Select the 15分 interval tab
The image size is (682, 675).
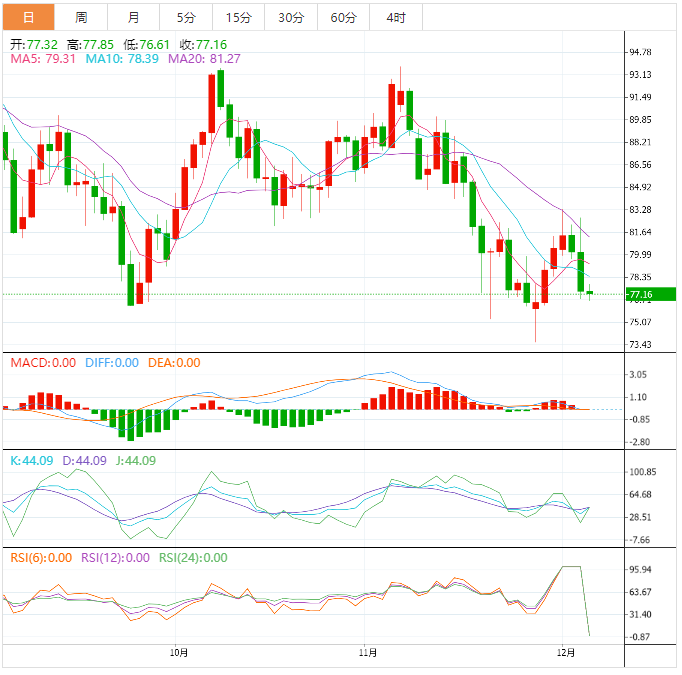[238, 18]
